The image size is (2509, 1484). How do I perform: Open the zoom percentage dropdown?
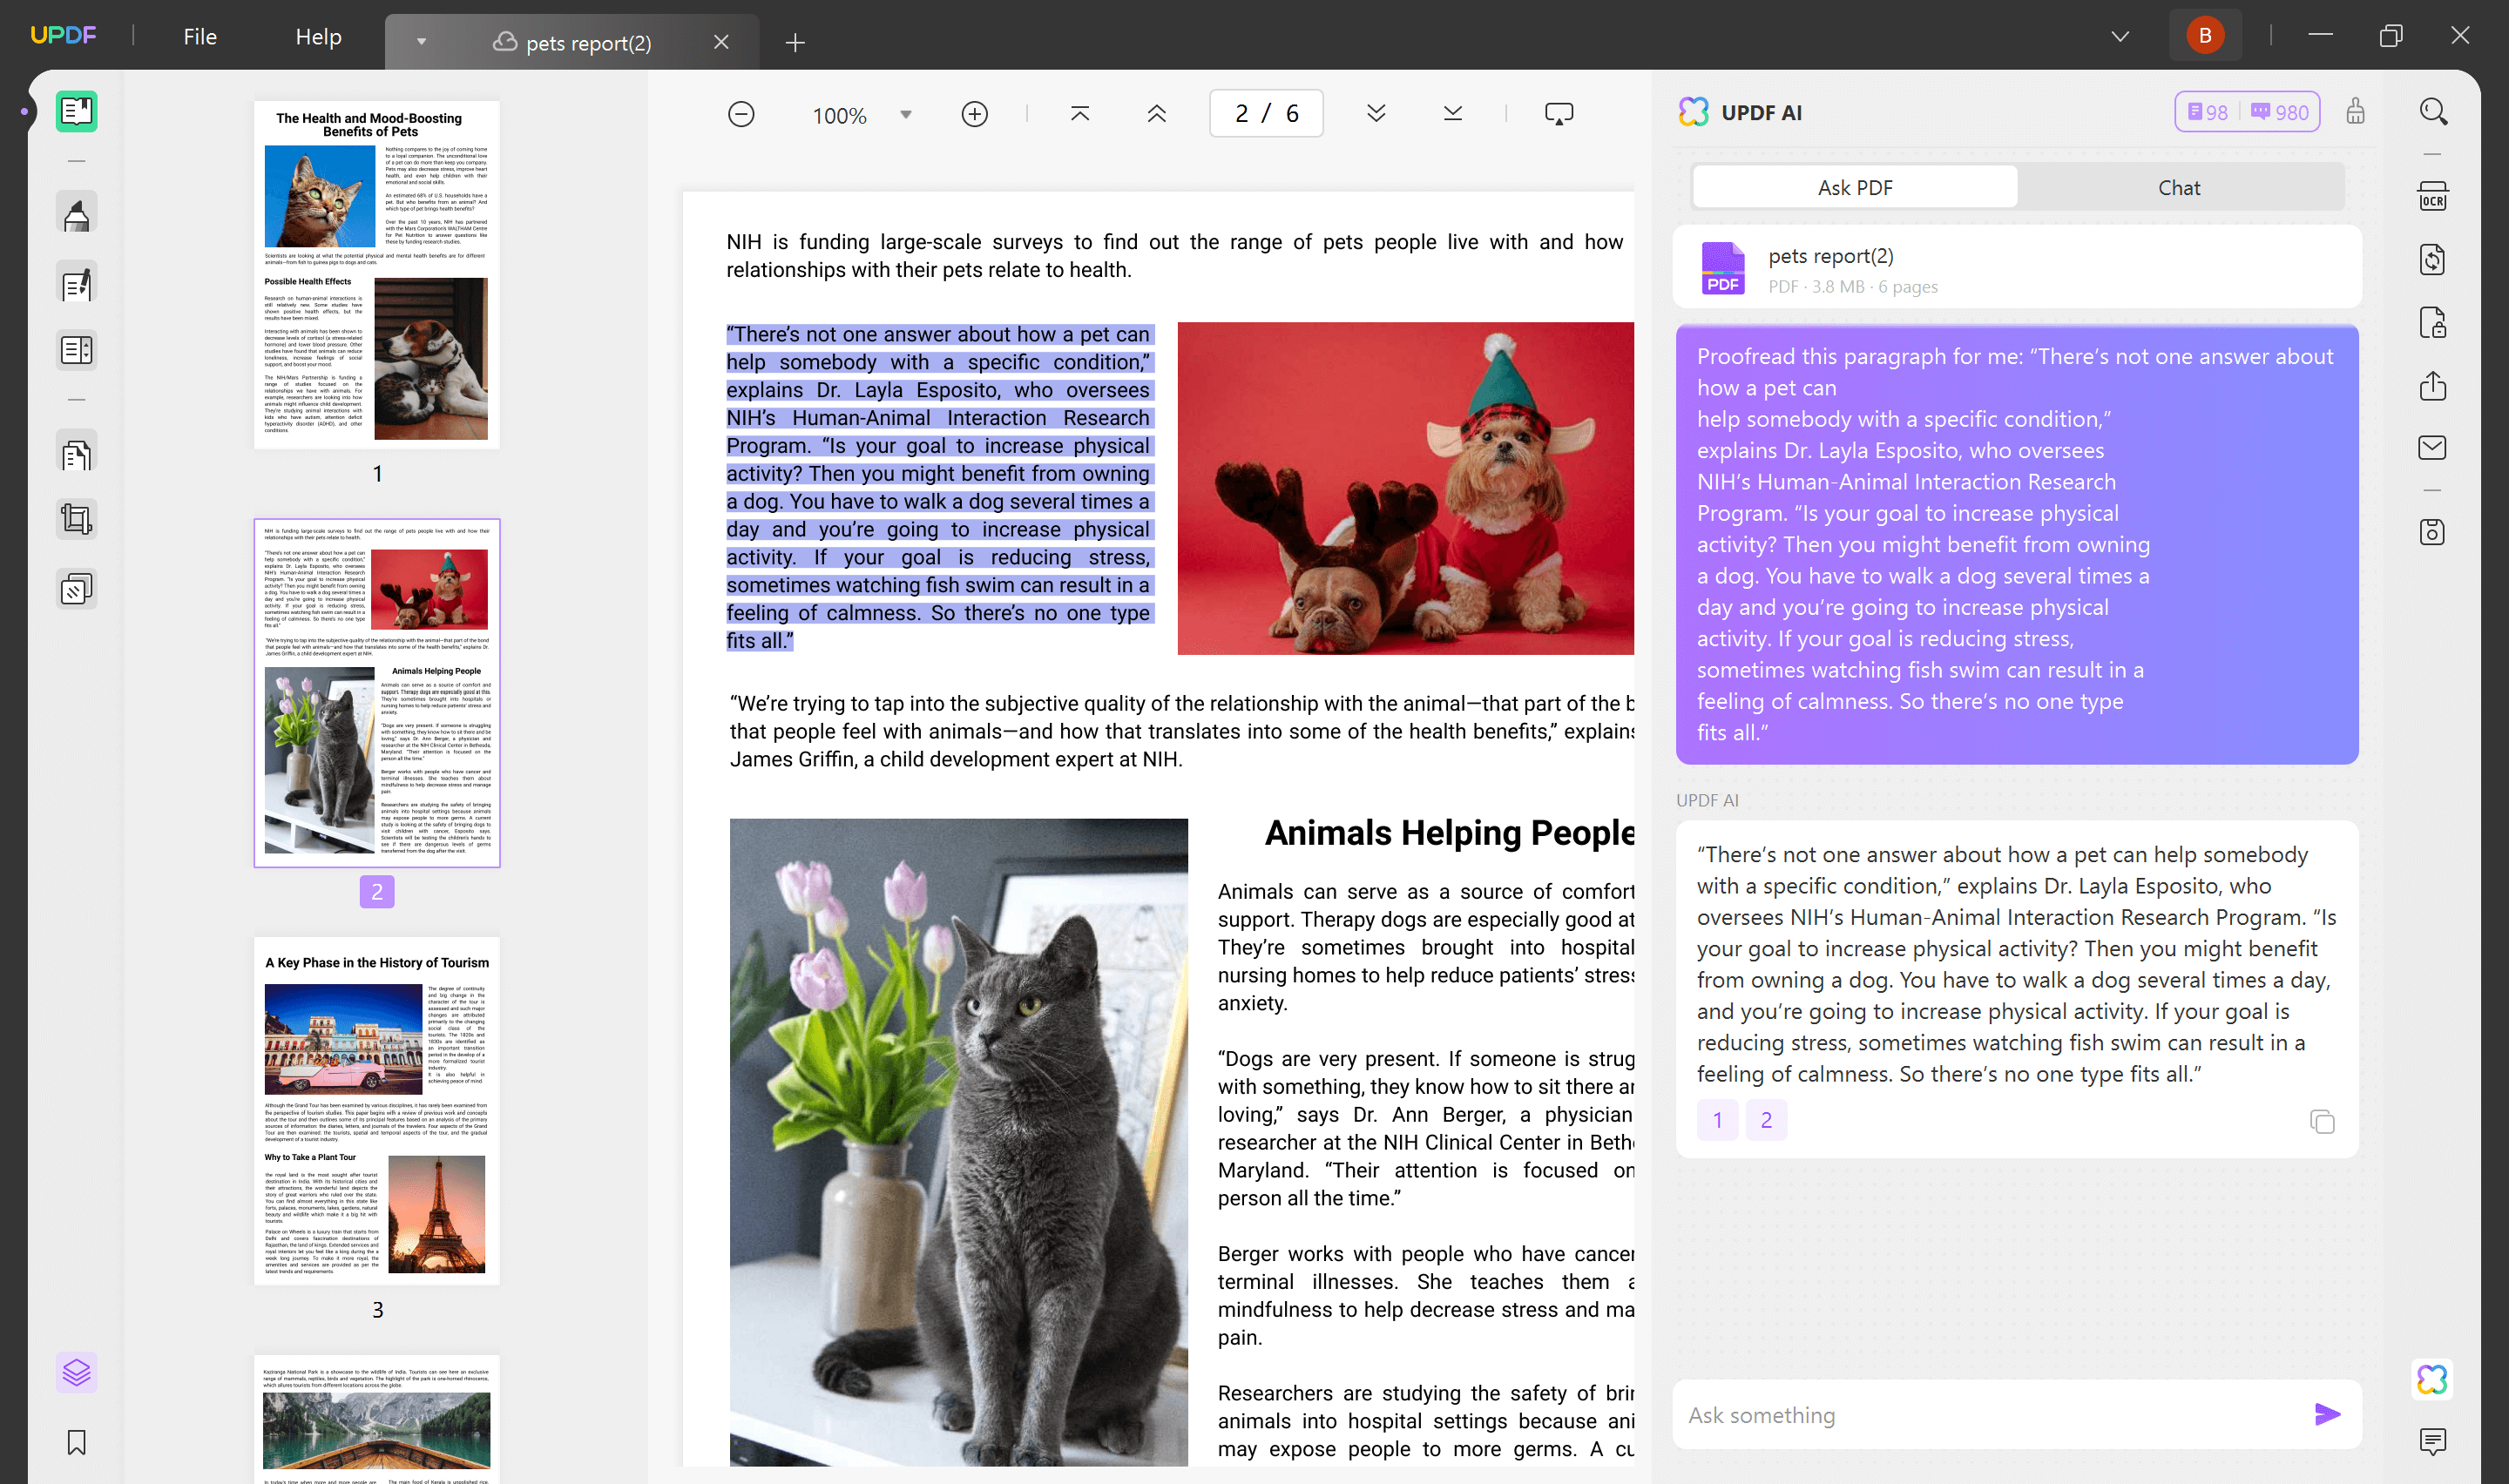pyautogui.click(x=905, y=113)
